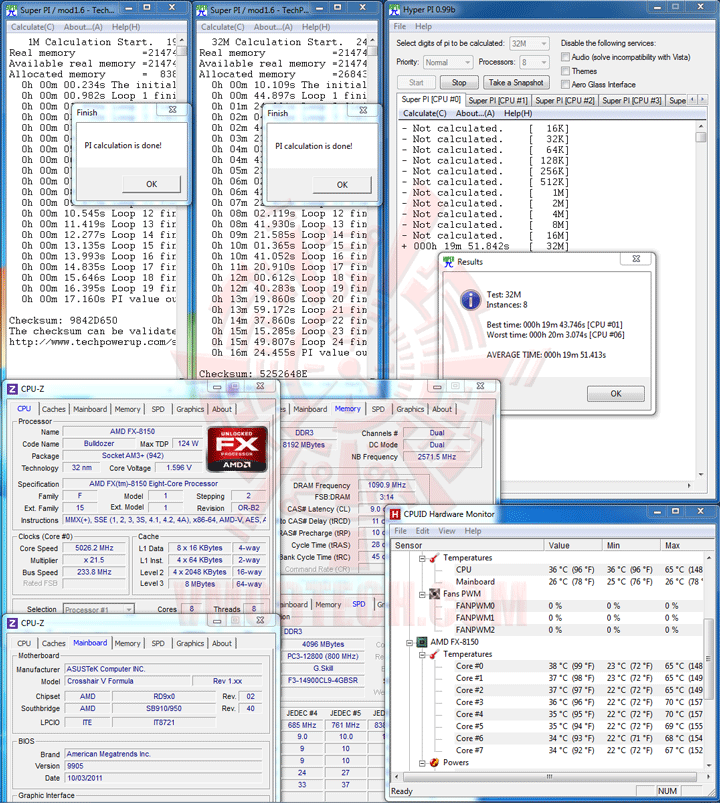Click the info icon in Results dialog

[471, 300]
